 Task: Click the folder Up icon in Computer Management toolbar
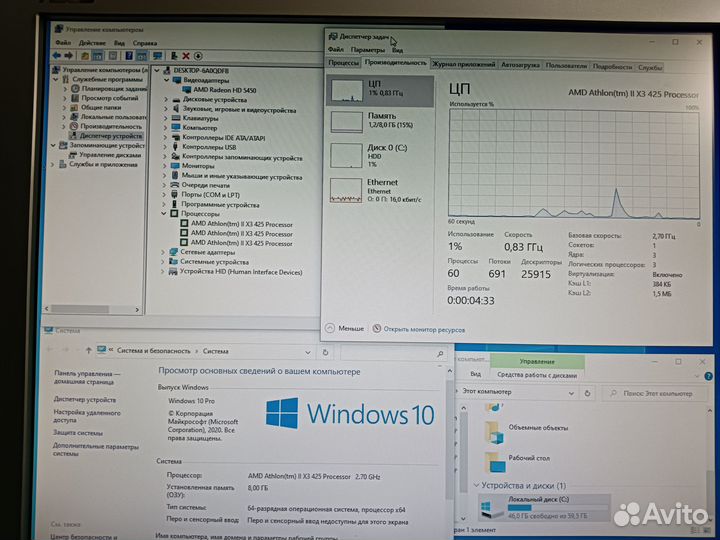tap(85, 56)
